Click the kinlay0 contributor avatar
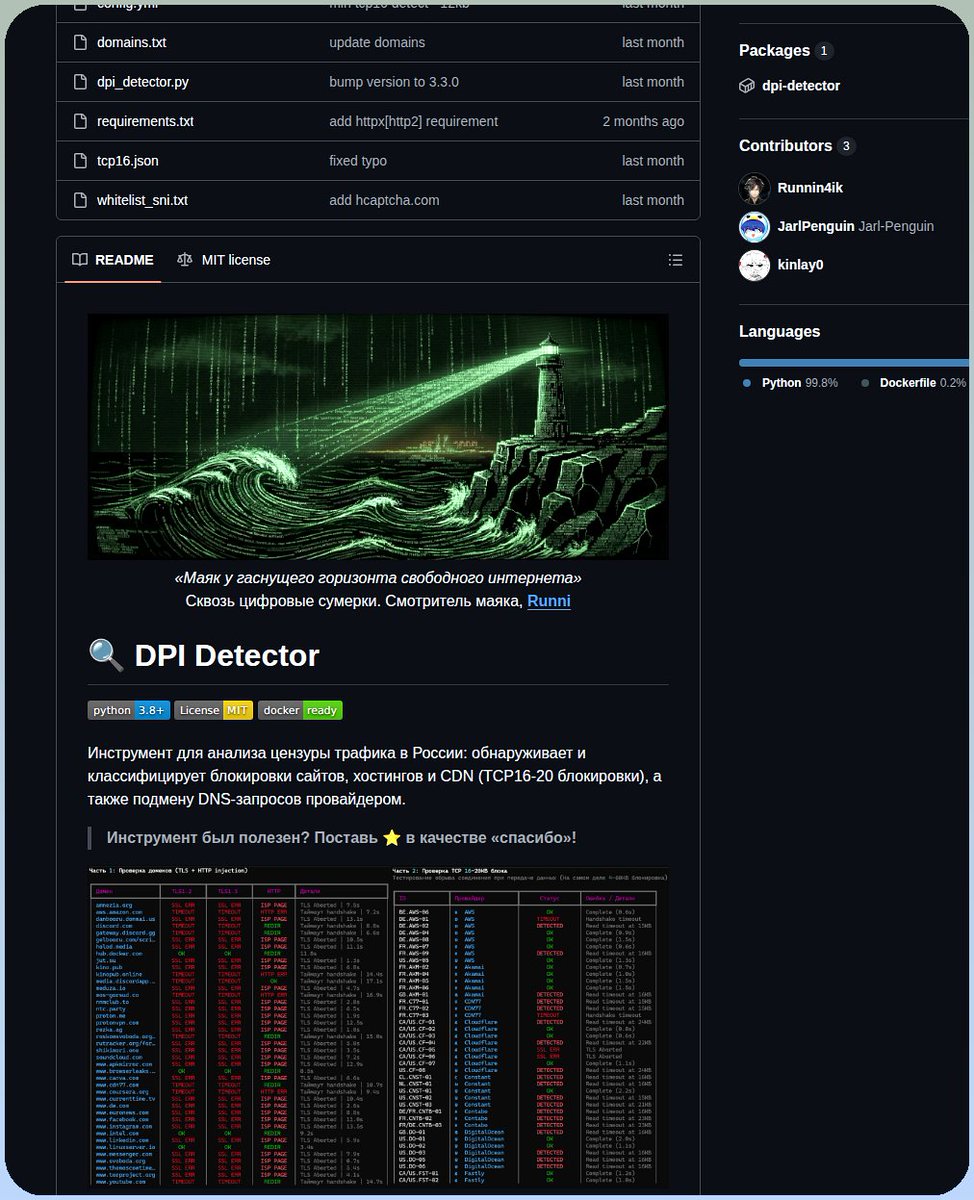 tap(754, 265)
